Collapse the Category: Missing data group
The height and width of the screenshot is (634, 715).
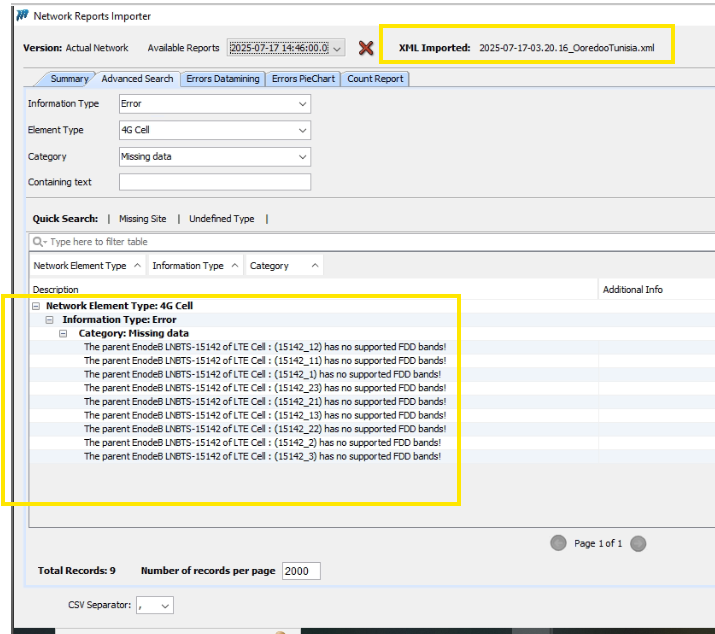(x=64, y=333)
